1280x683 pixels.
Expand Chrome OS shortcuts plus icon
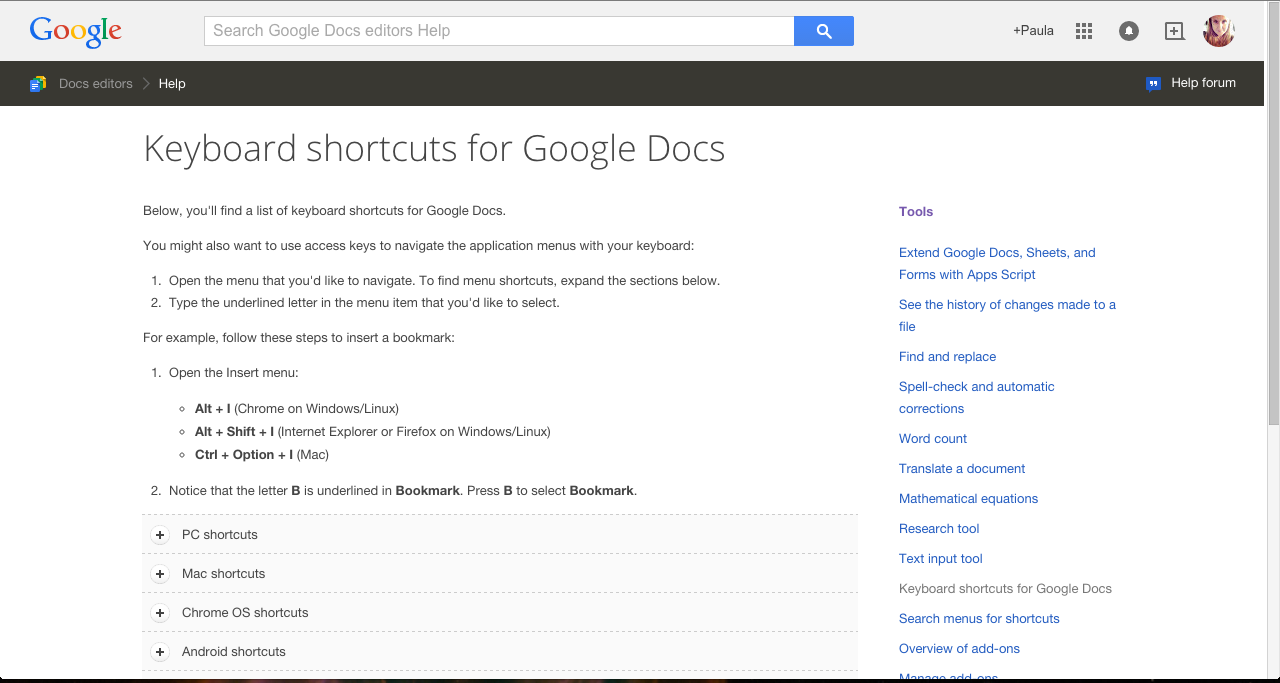pos(160,613)
